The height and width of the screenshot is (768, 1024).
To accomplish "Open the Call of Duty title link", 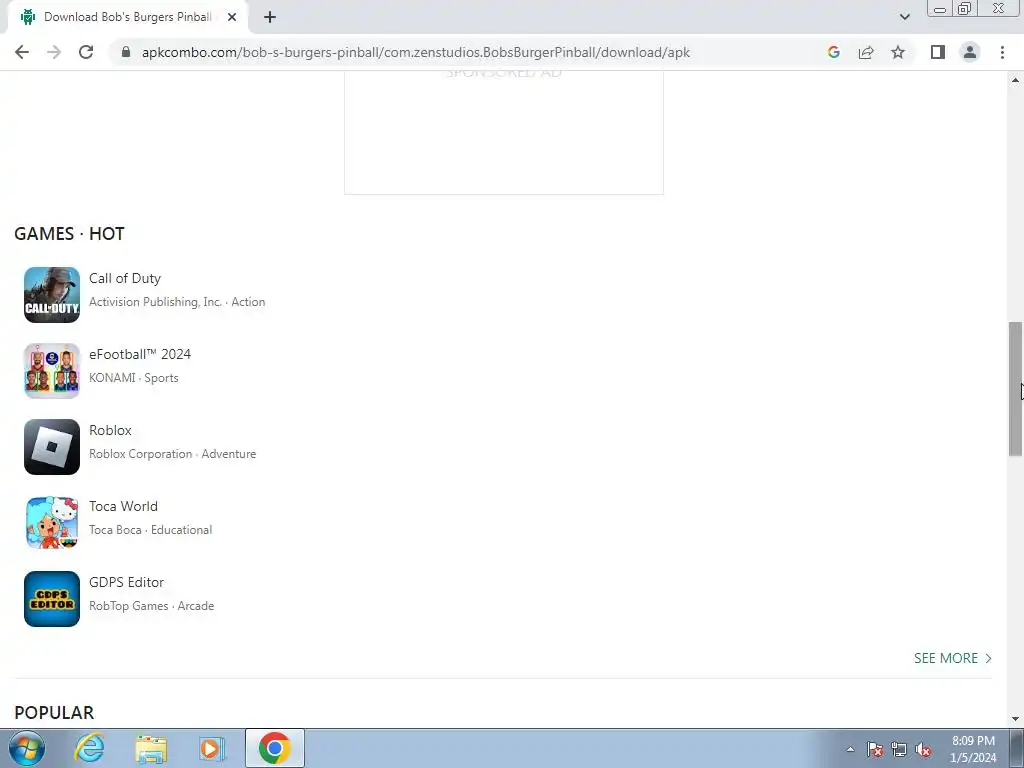I will point(125,278).
